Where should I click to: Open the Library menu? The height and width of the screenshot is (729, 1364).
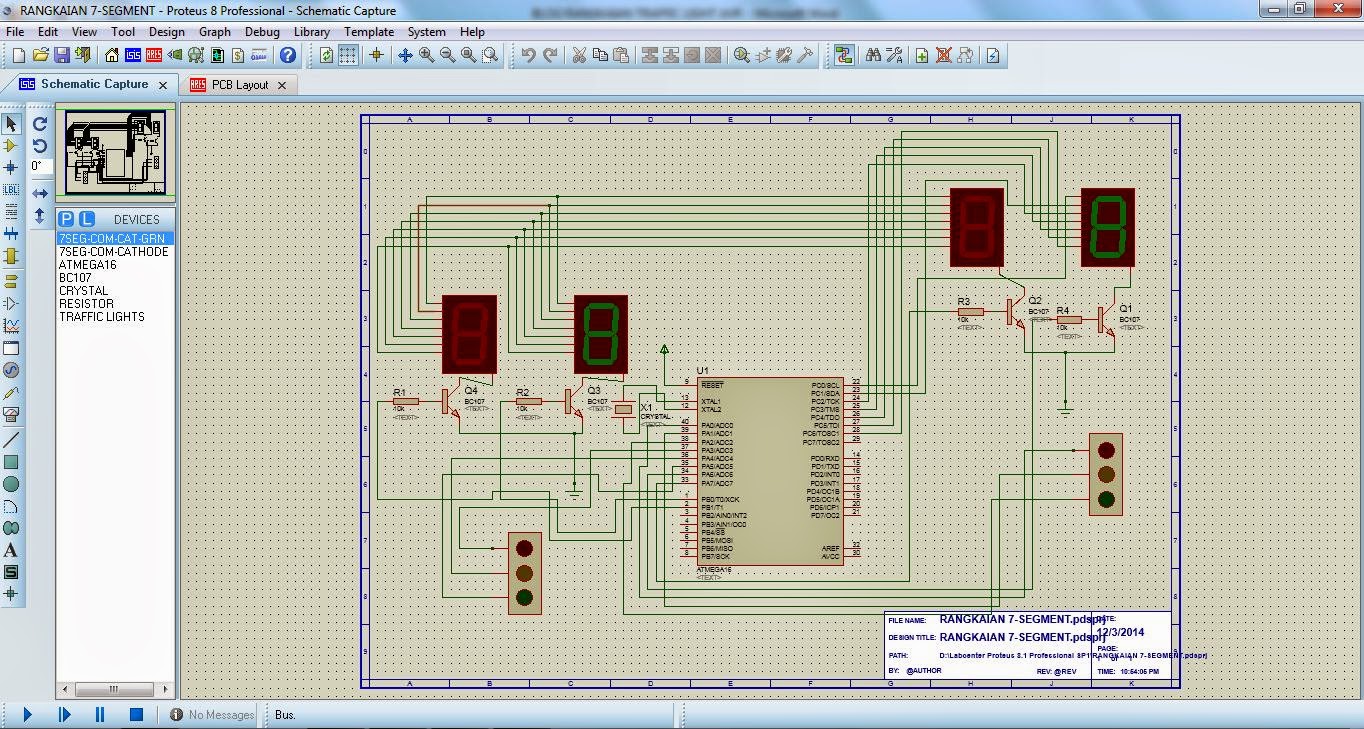coord(311,31)
